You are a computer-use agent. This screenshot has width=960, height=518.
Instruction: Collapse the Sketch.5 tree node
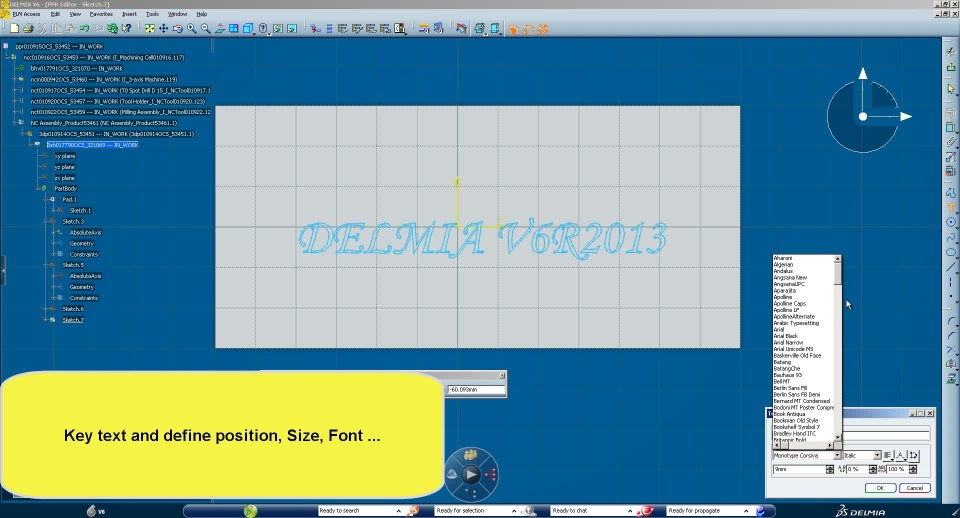46,265
